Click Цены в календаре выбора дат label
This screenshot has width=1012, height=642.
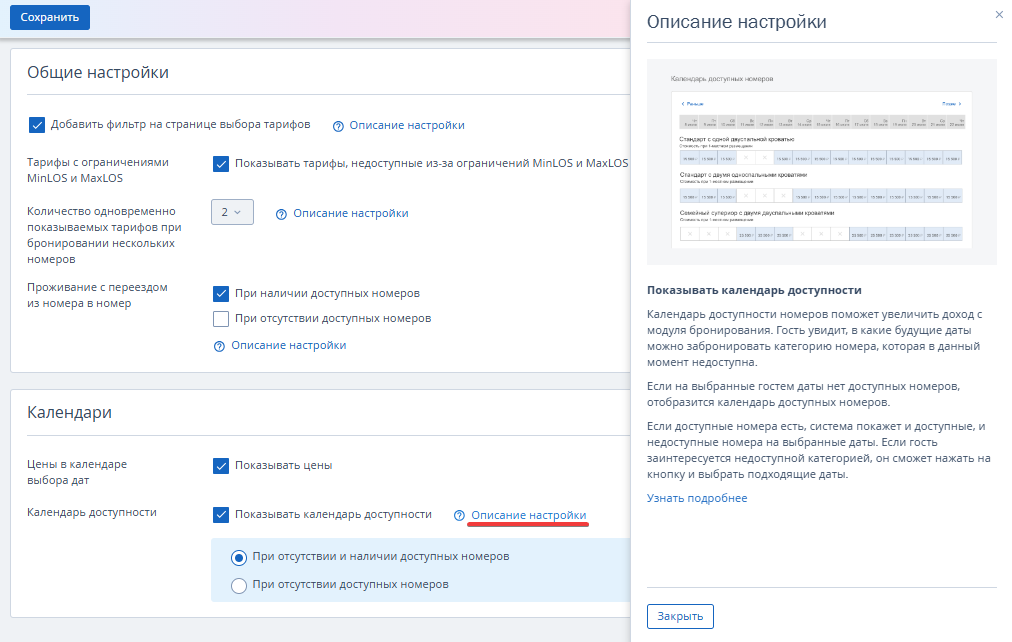(77, 472)
